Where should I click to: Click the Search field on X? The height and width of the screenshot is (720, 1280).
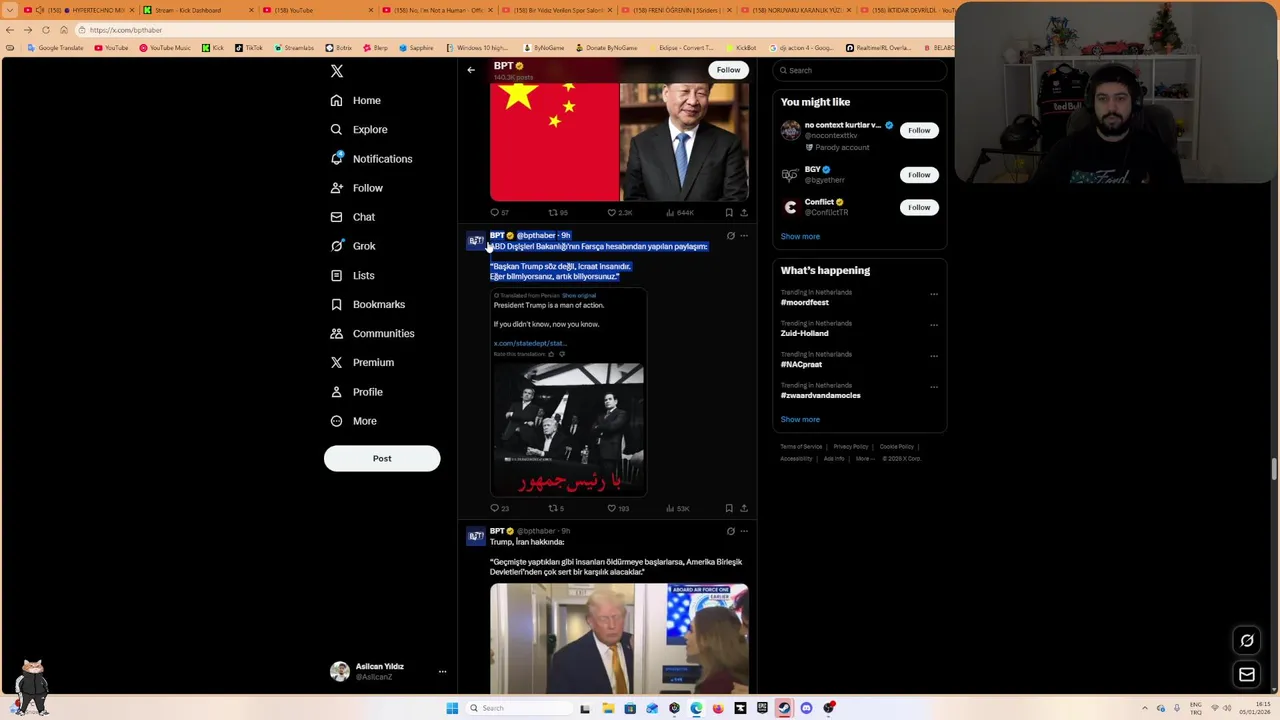859,70
